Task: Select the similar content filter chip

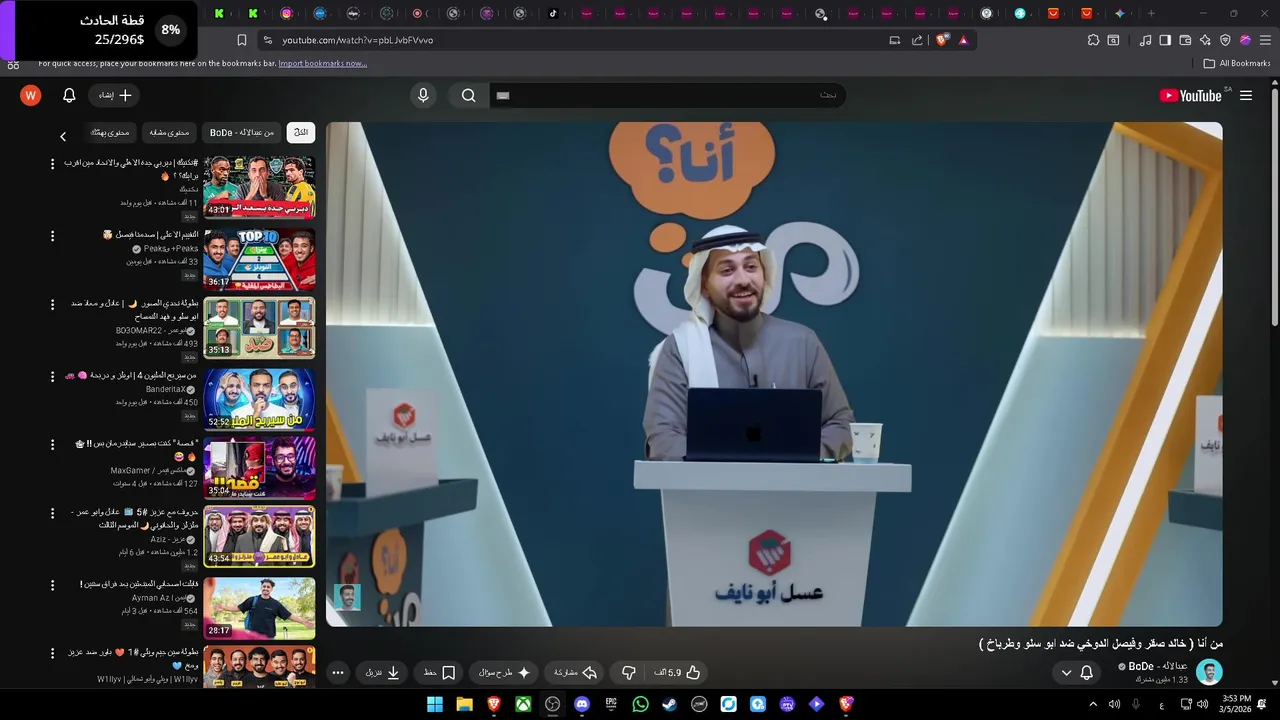Action: [169, 132]
